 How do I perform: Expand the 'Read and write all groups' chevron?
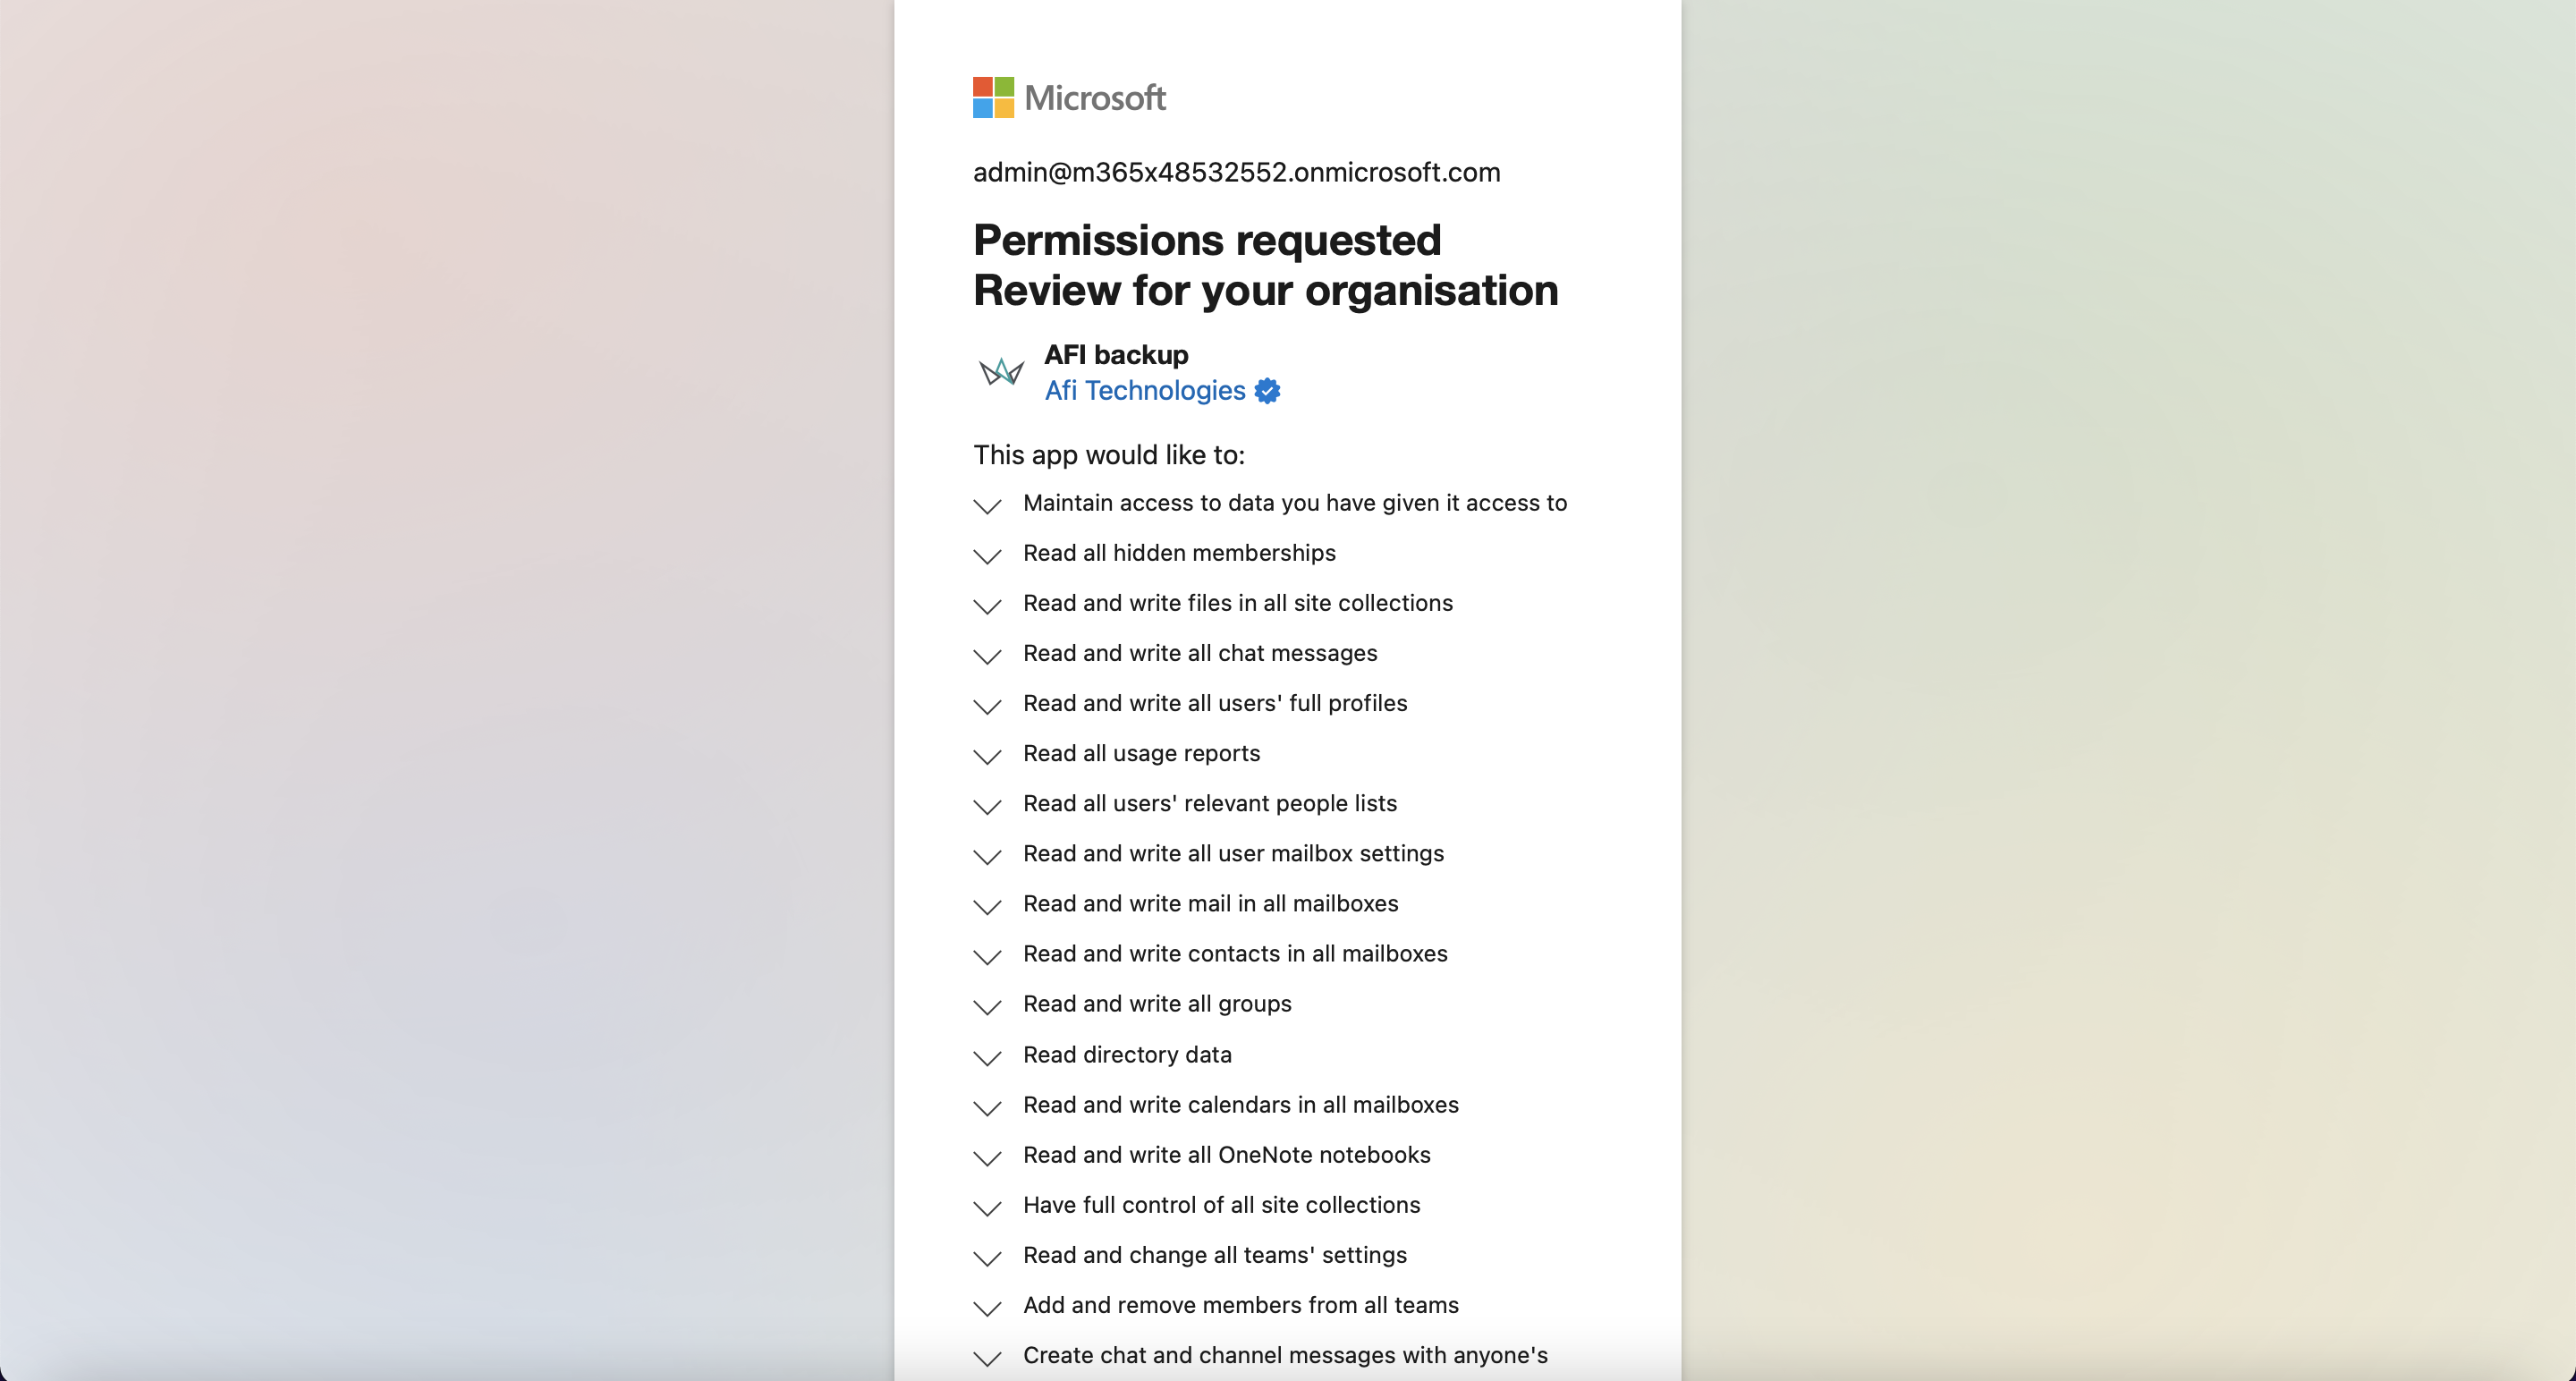[987, 1006]
